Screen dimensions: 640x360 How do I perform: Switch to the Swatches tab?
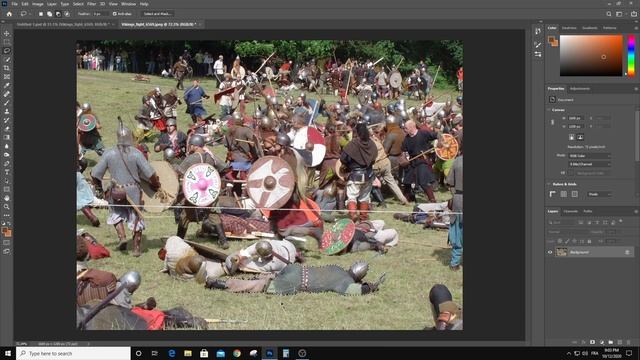click(569, 28)
